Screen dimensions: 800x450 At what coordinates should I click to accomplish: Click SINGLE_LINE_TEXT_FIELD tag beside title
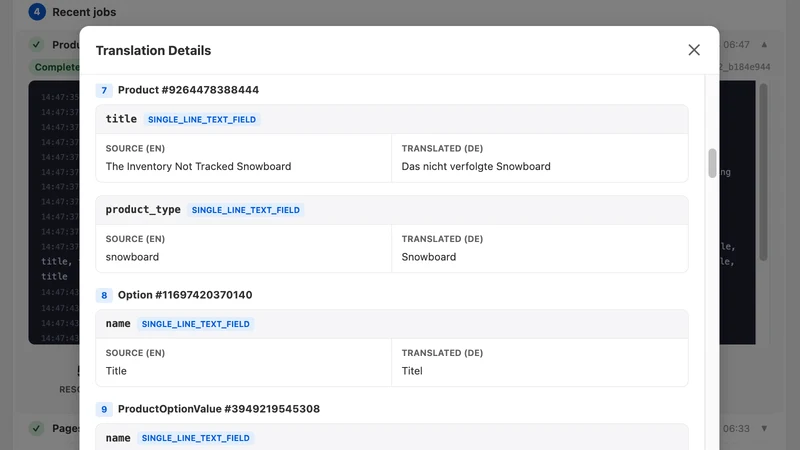click(202, 119)
